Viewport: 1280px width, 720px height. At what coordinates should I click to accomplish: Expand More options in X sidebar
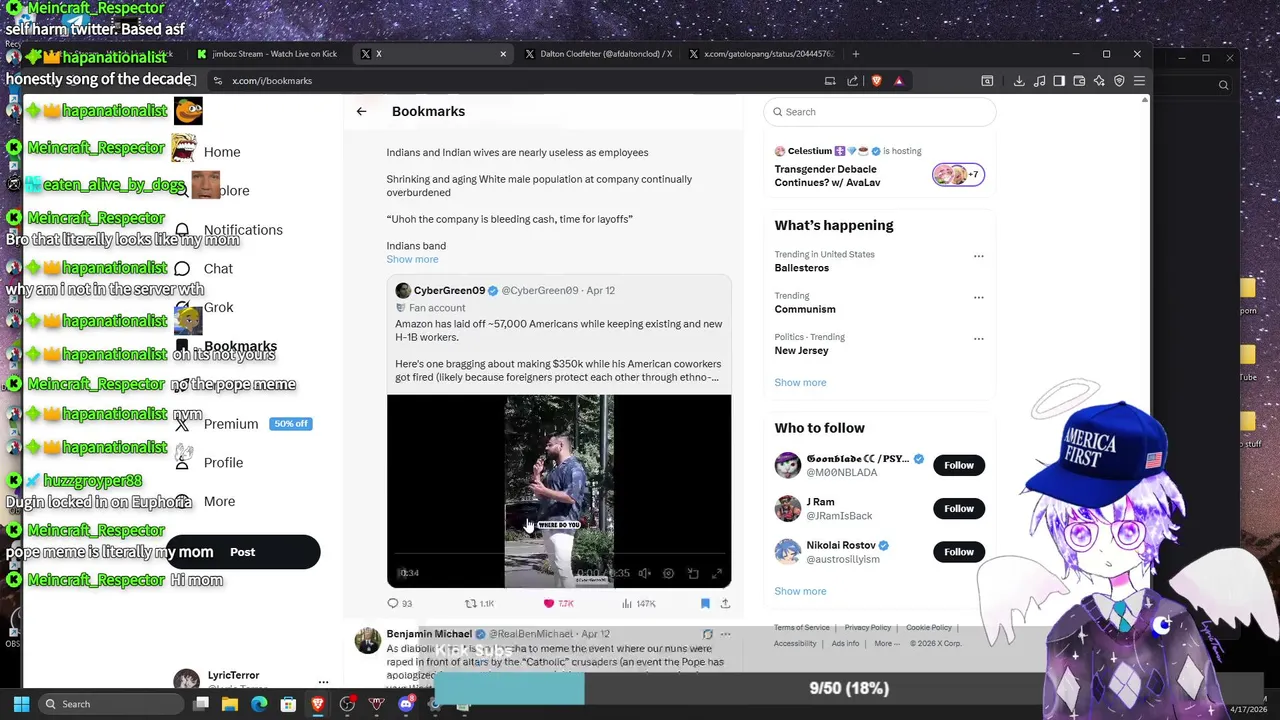(x=204, y=501)
